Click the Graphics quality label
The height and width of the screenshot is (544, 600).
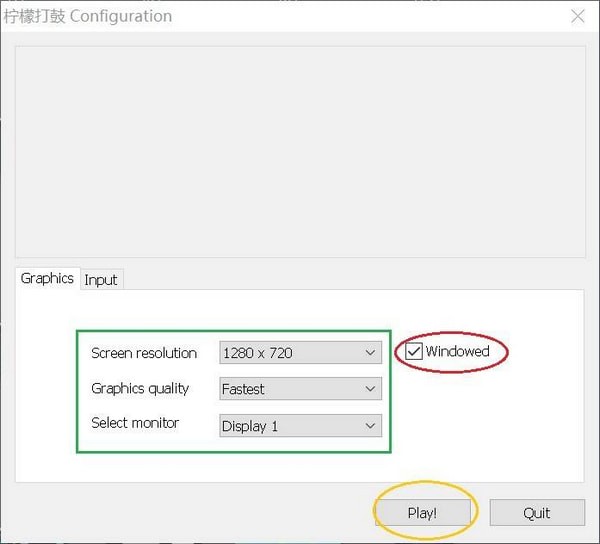(140, 389)
